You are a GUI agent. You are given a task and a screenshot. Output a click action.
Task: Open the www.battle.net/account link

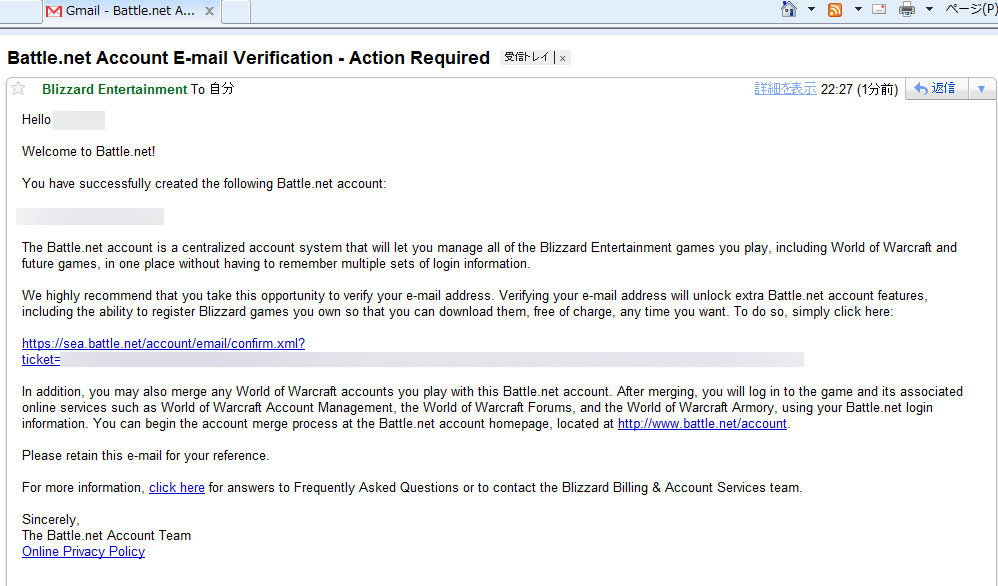tap(702, 424)
